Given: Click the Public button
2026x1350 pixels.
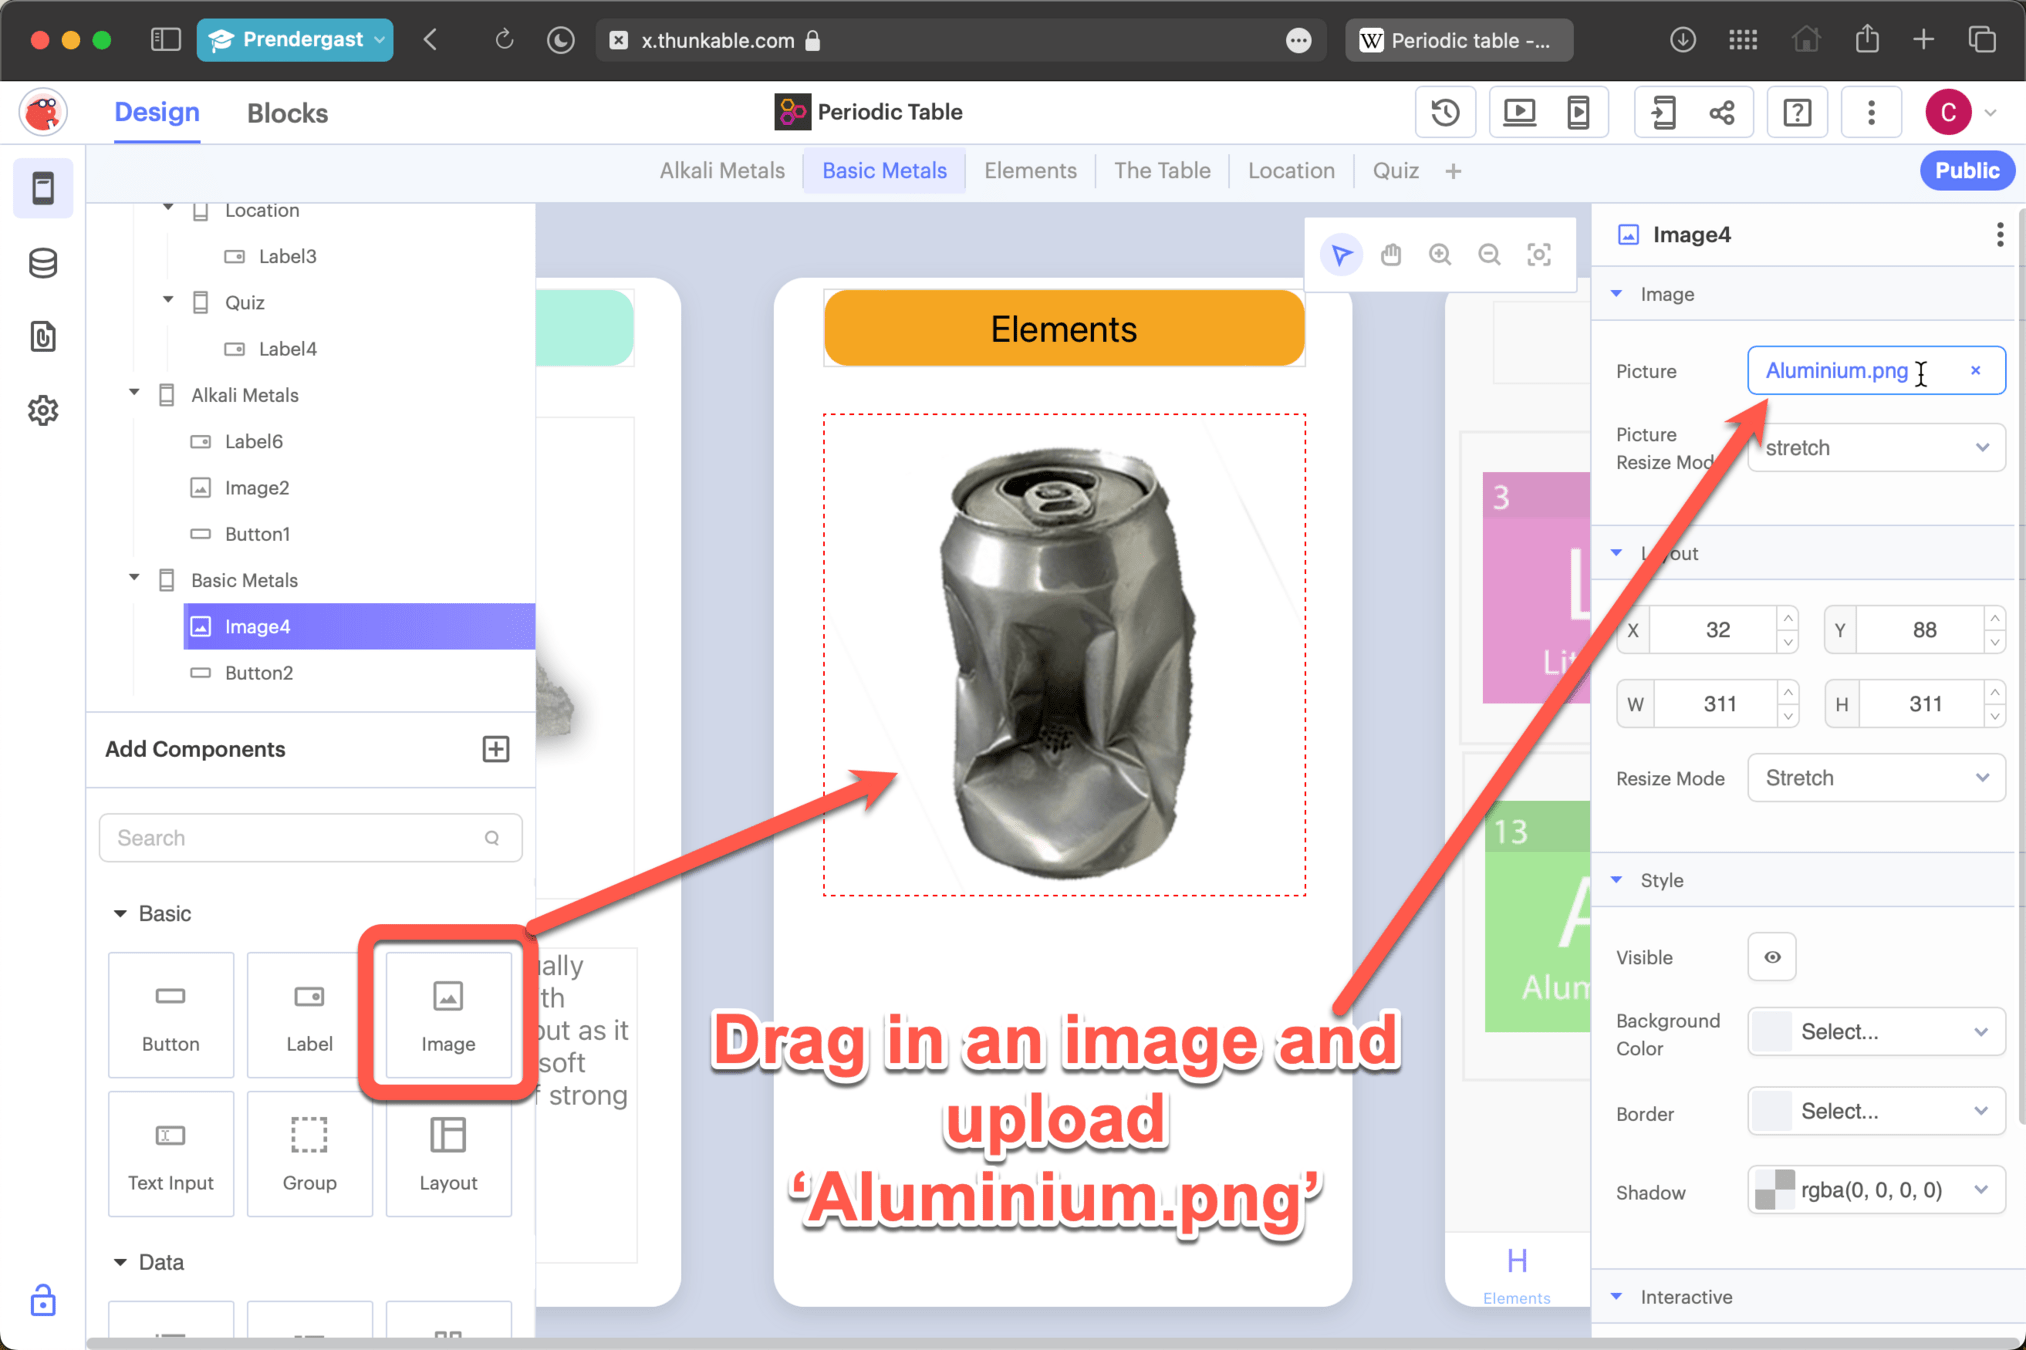Looking at the screenshot, I should click(x=1966, y=171).
